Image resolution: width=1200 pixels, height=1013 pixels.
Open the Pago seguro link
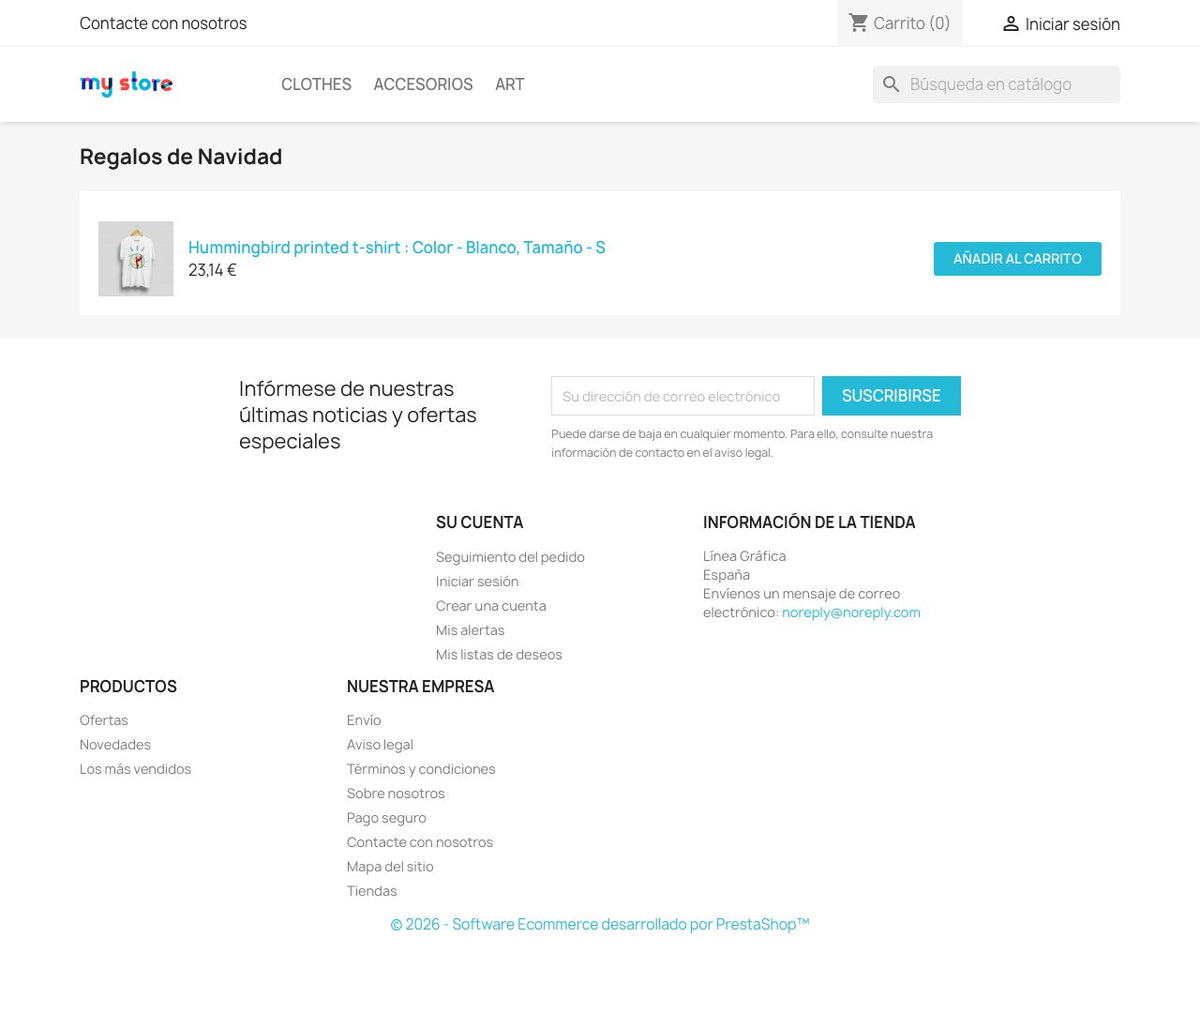(386, 818)
